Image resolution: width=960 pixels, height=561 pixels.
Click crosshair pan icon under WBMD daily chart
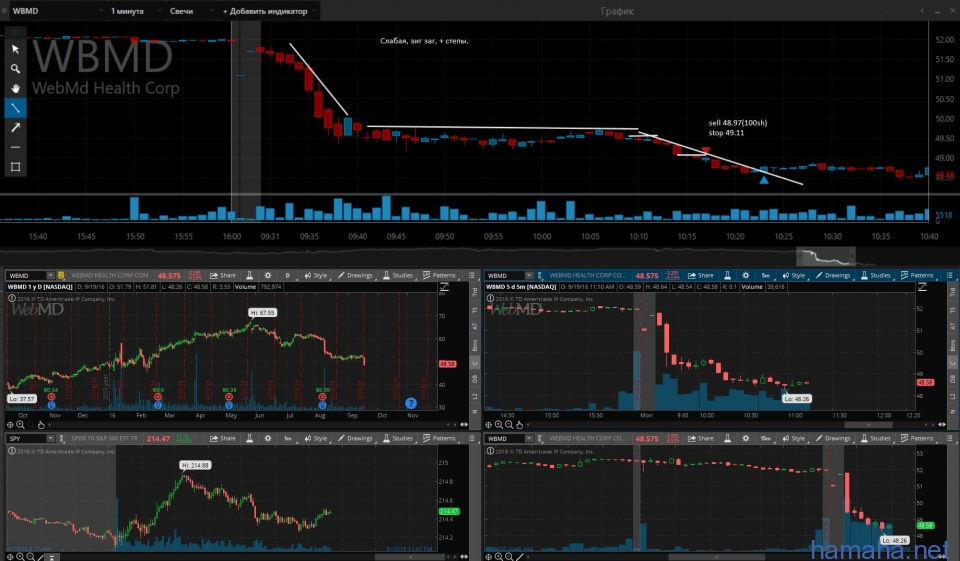click(x=10, y=424)
